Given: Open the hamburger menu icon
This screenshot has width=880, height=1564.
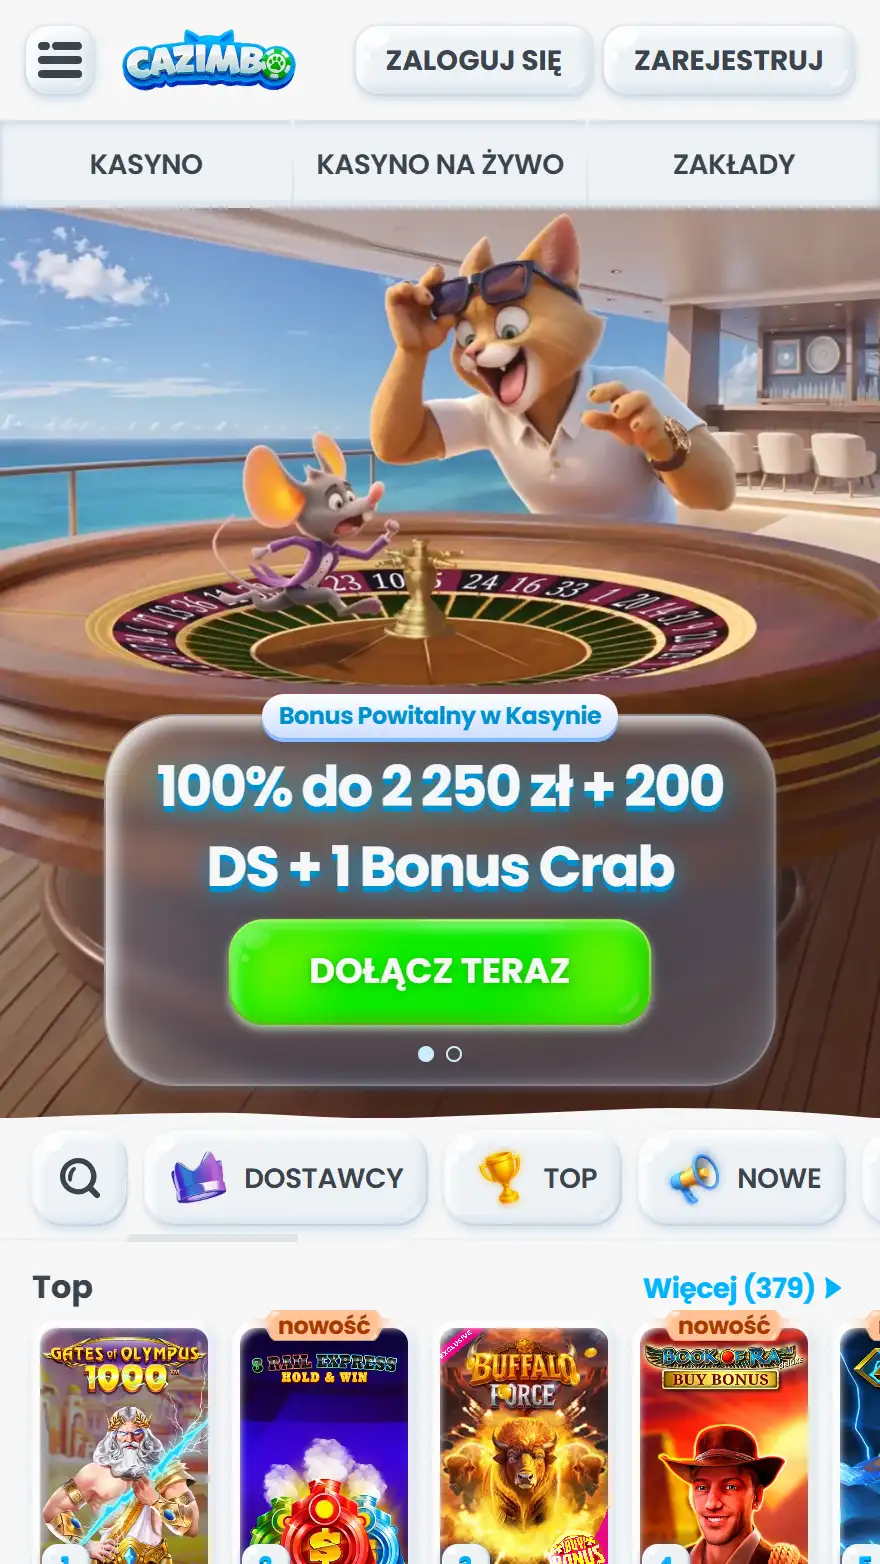Looking at the screenshot, I should pos(60,61).
